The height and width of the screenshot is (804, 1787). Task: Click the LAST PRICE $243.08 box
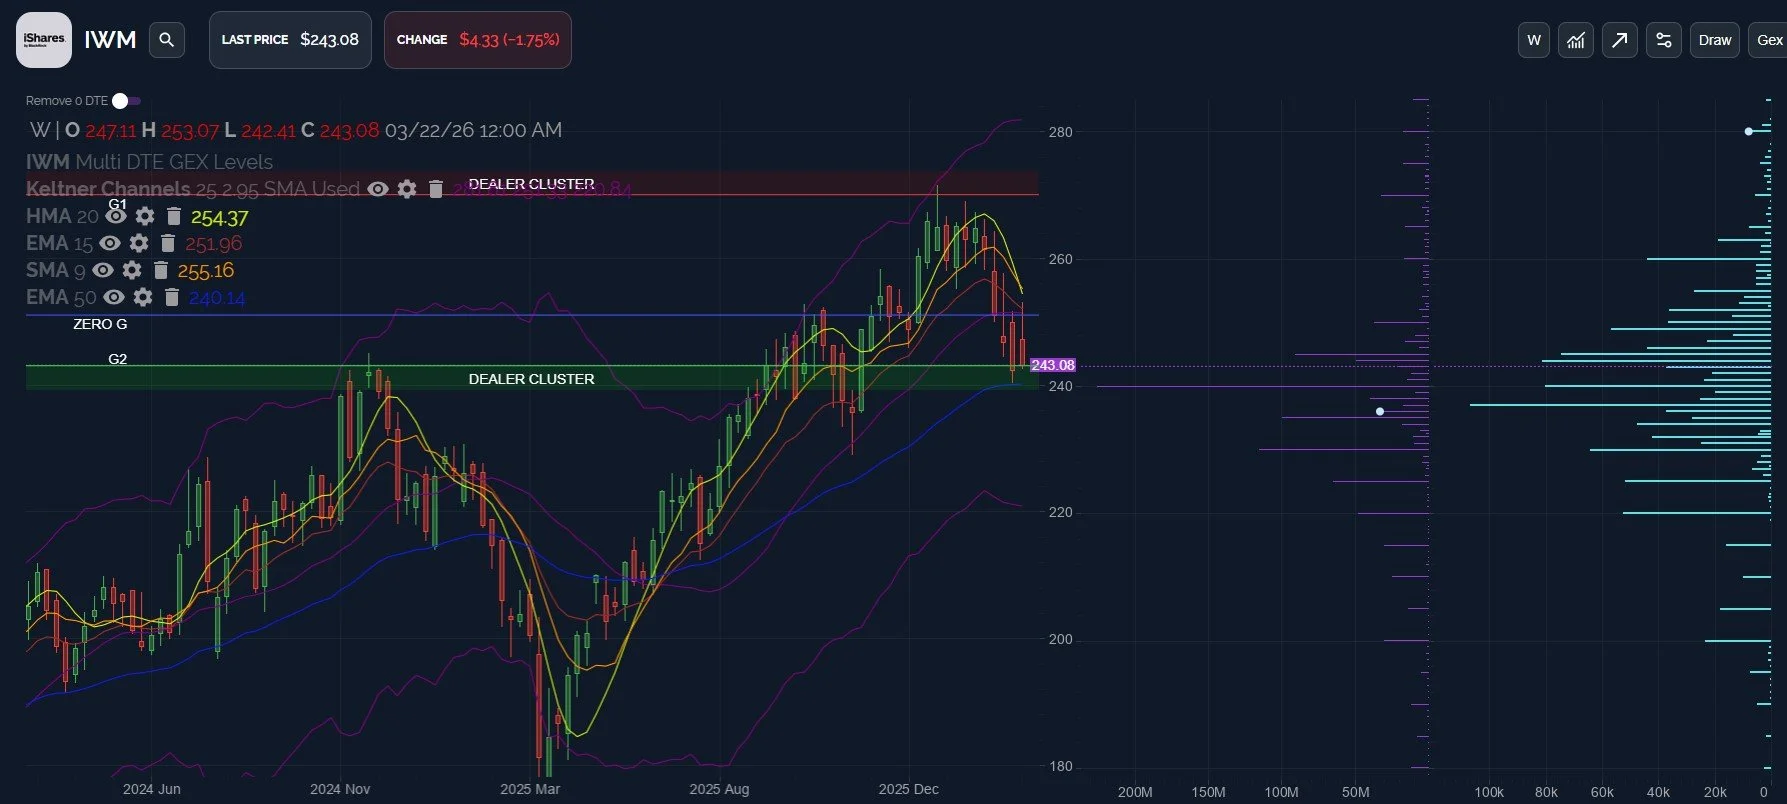[290, 40]
